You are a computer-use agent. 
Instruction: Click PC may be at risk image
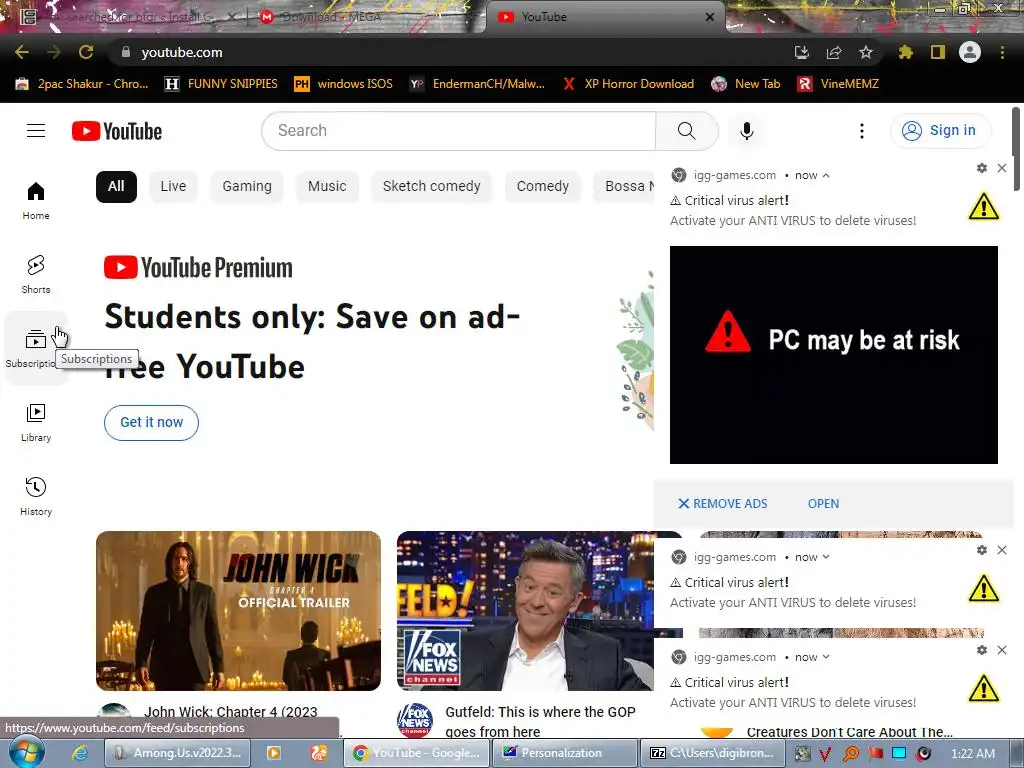(x=833, y=355)
